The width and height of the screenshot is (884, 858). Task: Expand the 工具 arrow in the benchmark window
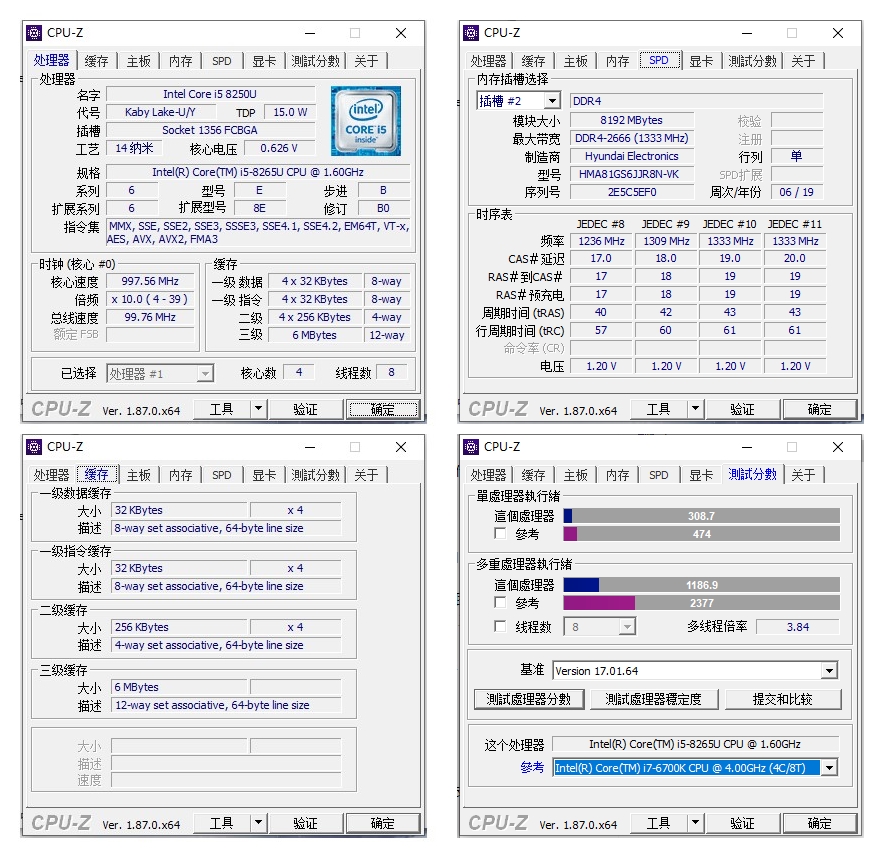click(695, 823)
